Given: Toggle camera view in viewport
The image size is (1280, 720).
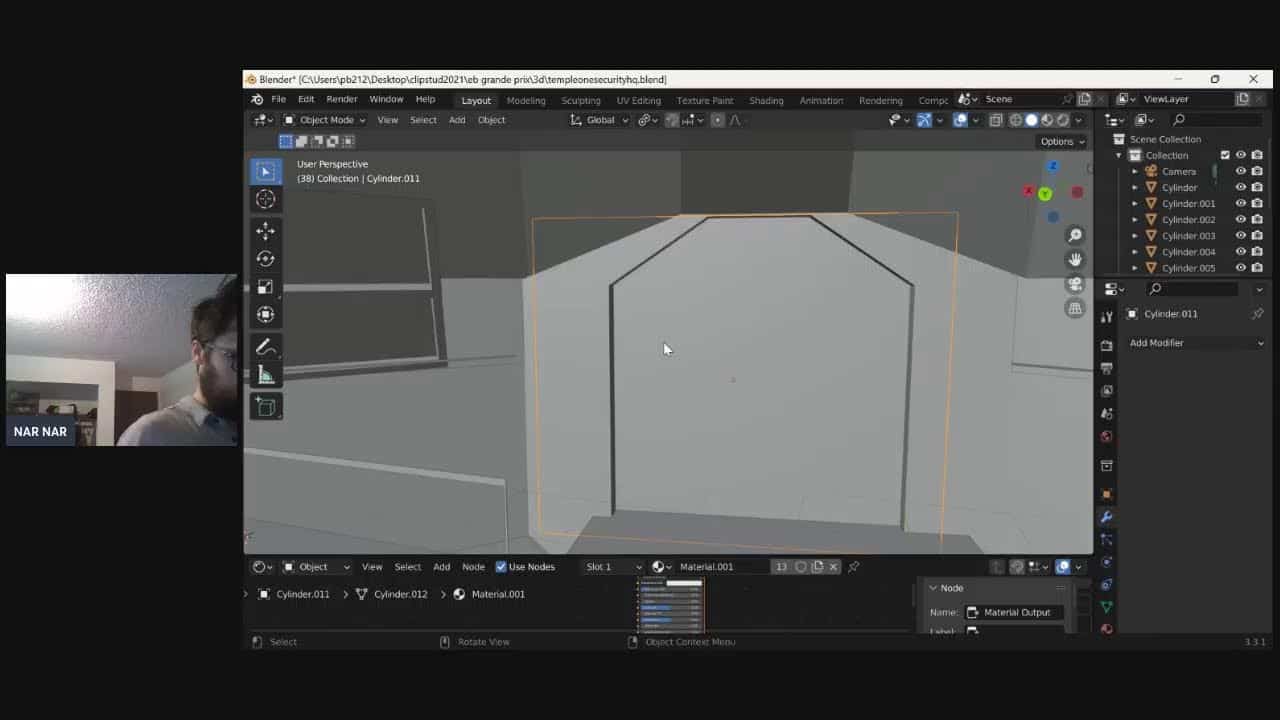Looking at the screenshot, I should point(1075,284).
